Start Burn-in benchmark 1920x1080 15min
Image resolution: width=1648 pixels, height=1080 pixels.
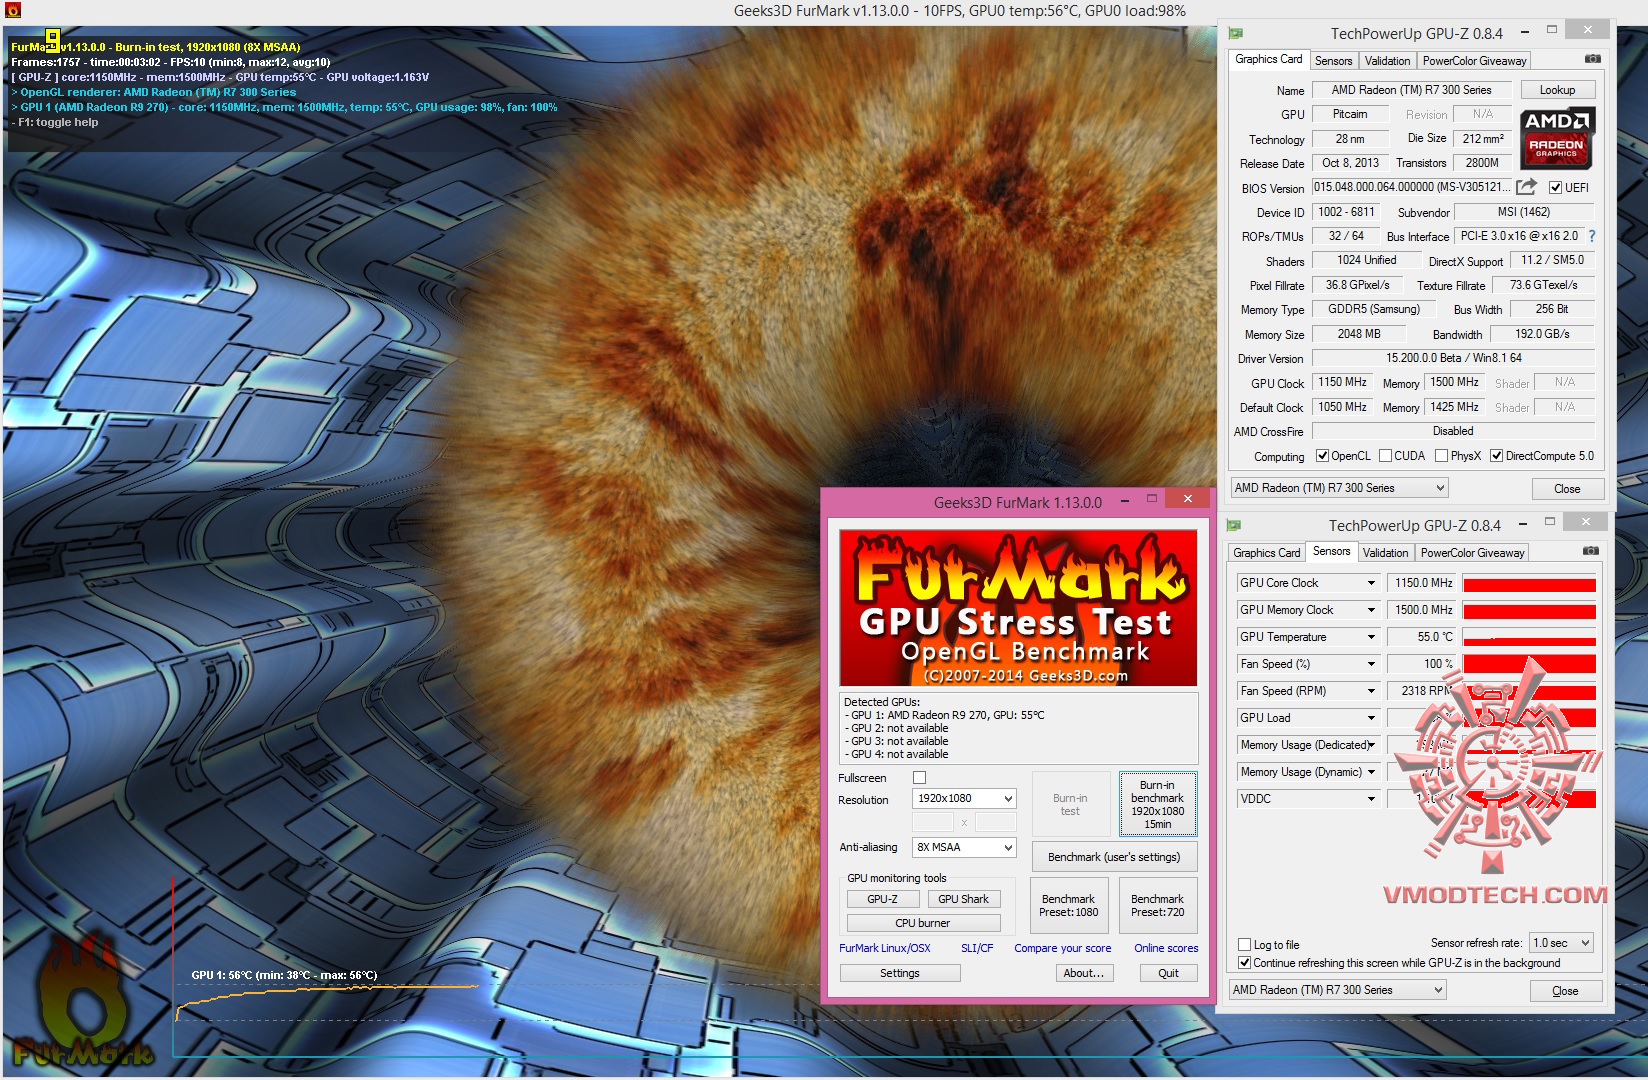coord(1157,804)
